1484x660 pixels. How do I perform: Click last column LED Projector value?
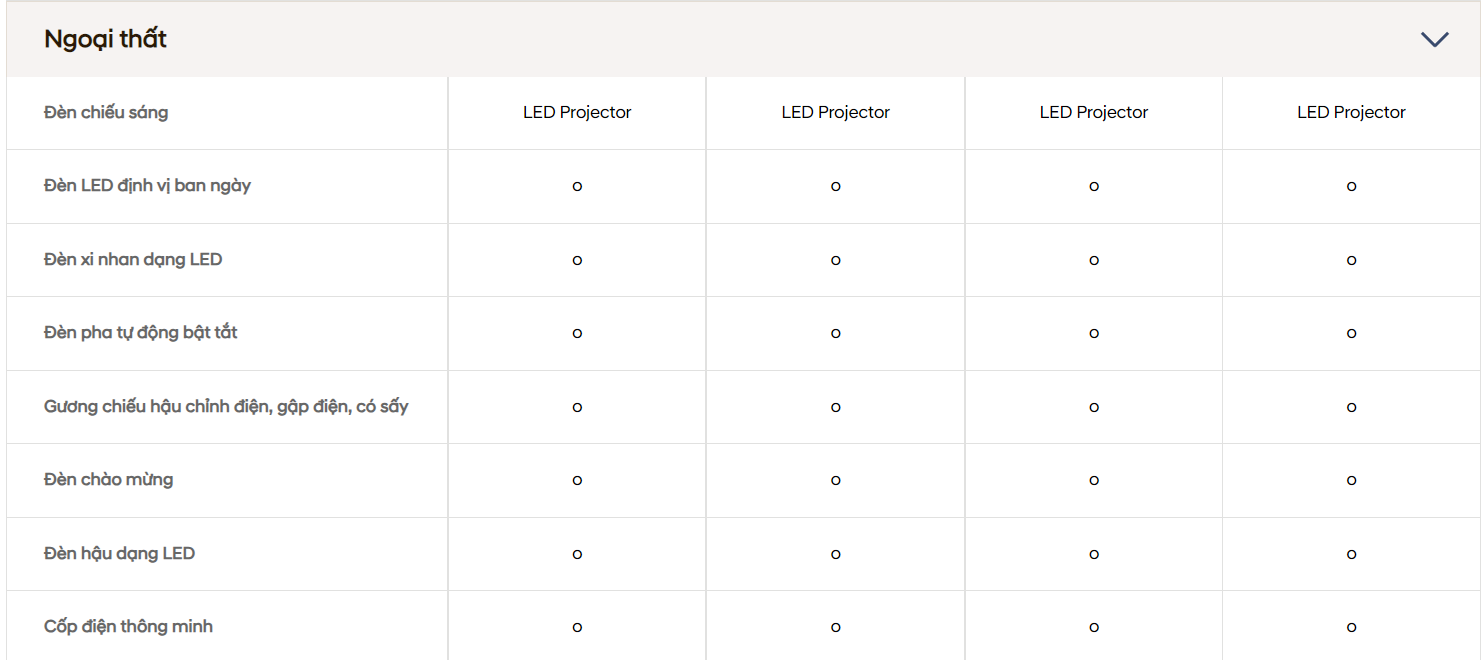point(1351,113)
